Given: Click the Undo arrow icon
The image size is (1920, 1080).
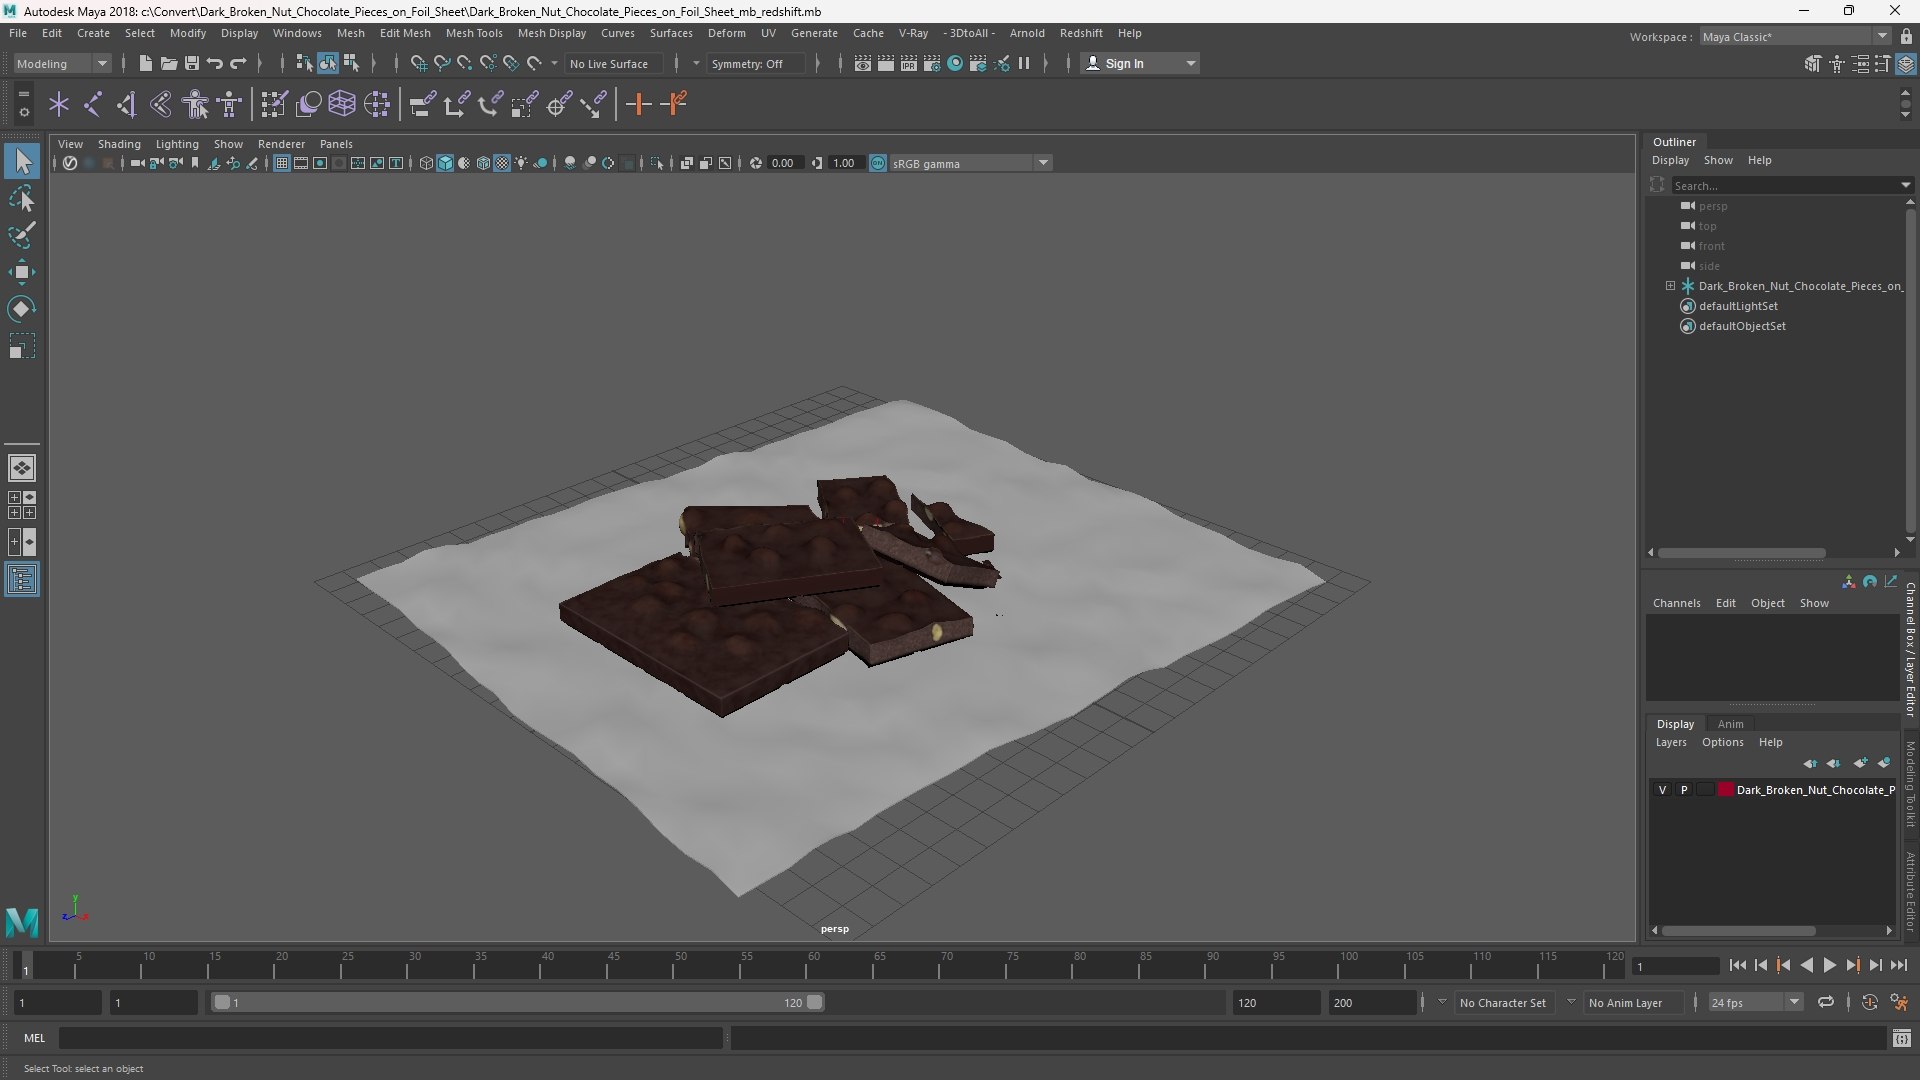Looking at the screenshot, I should [215, 63].
